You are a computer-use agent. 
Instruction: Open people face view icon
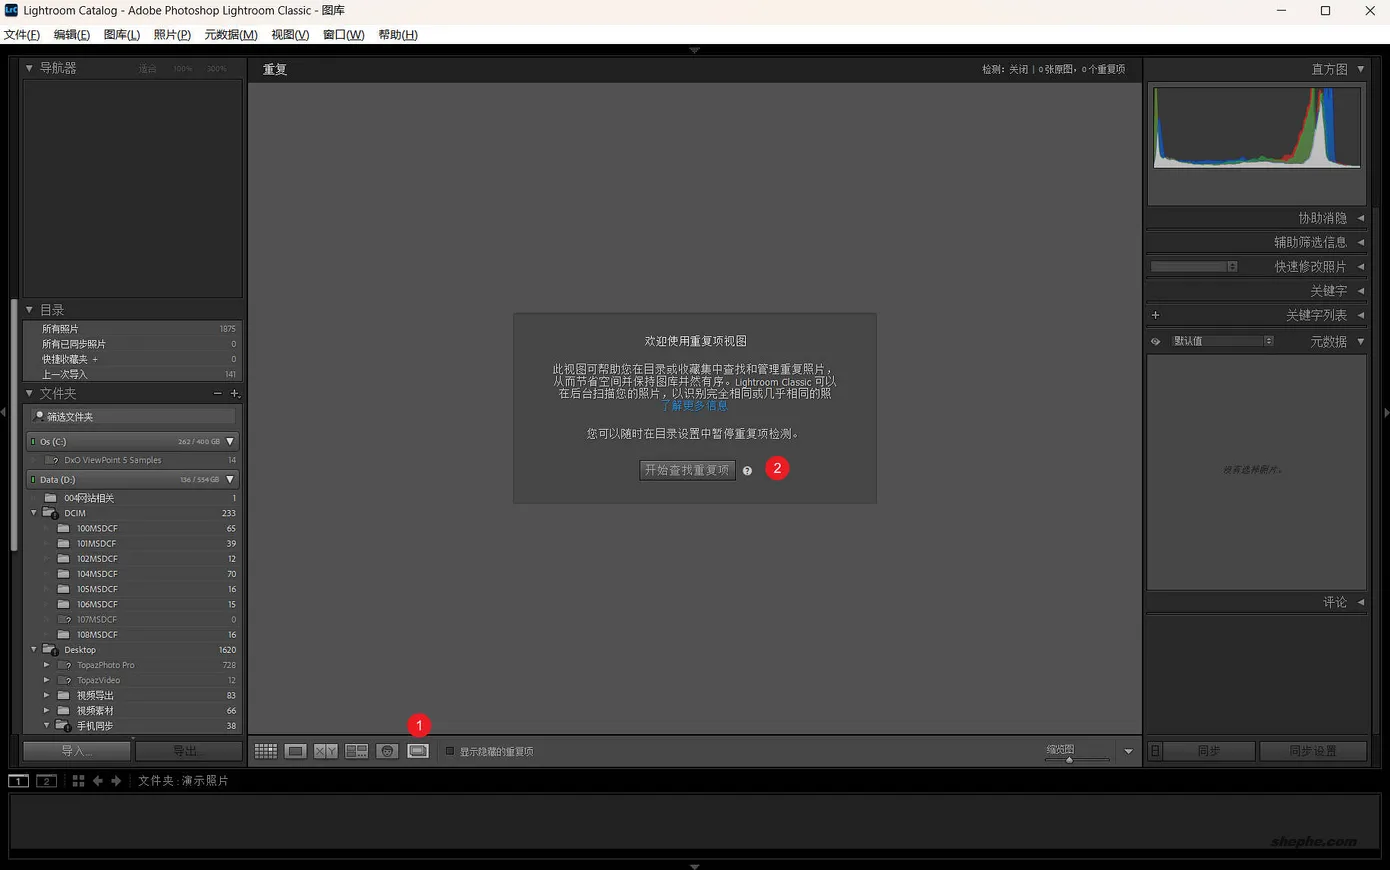(387, 751)
